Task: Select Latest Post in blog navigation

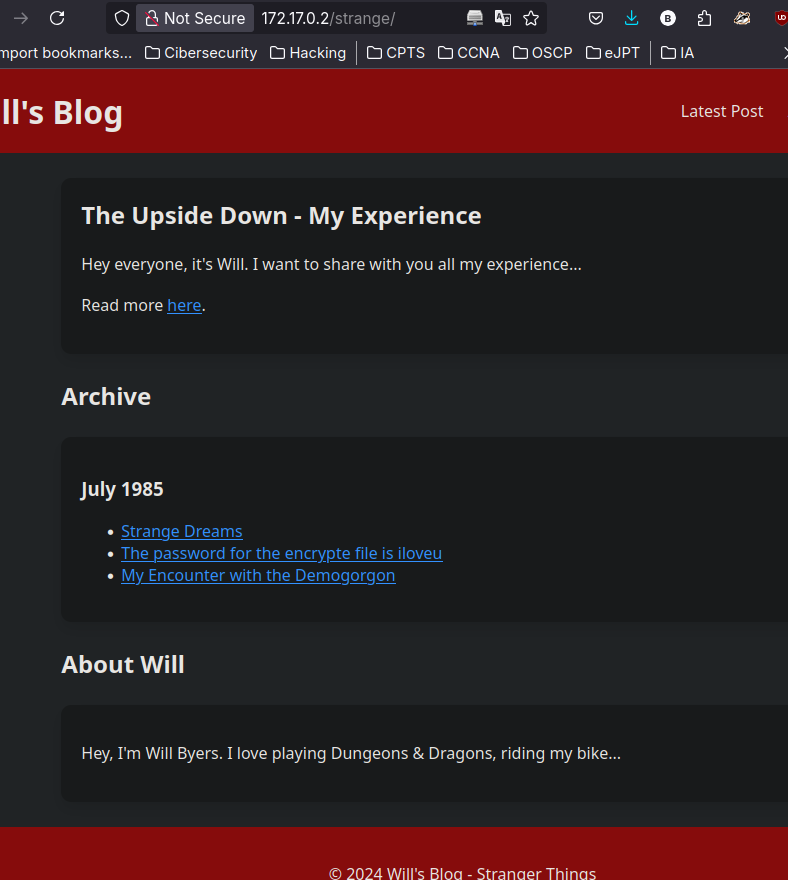Action: pyautogui.click(x=721, y=111)
